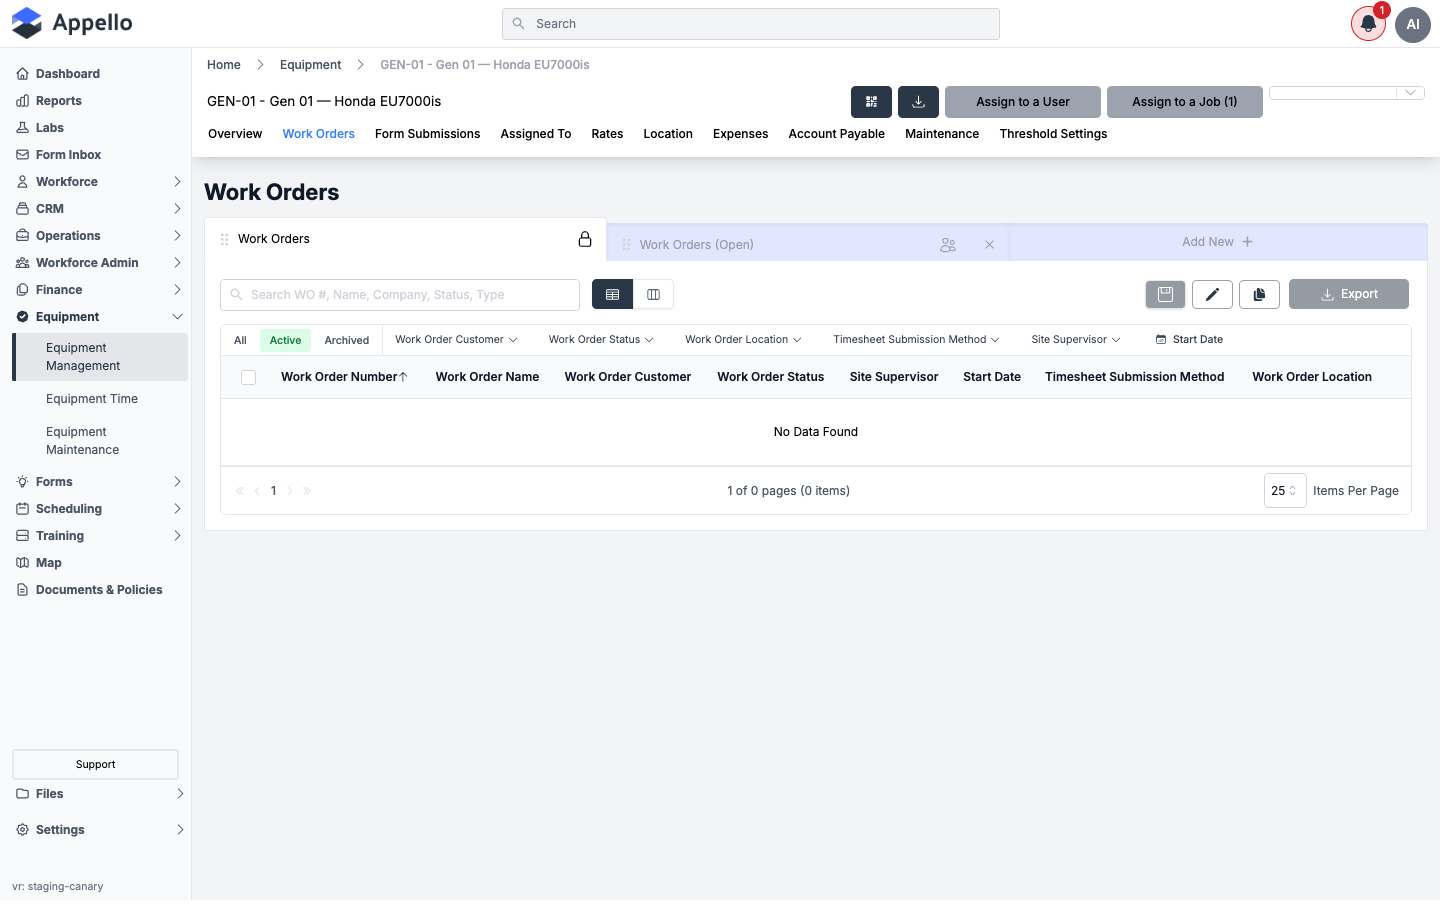Select the All filter
The image size is (1440, 918).
coord(240,341)
